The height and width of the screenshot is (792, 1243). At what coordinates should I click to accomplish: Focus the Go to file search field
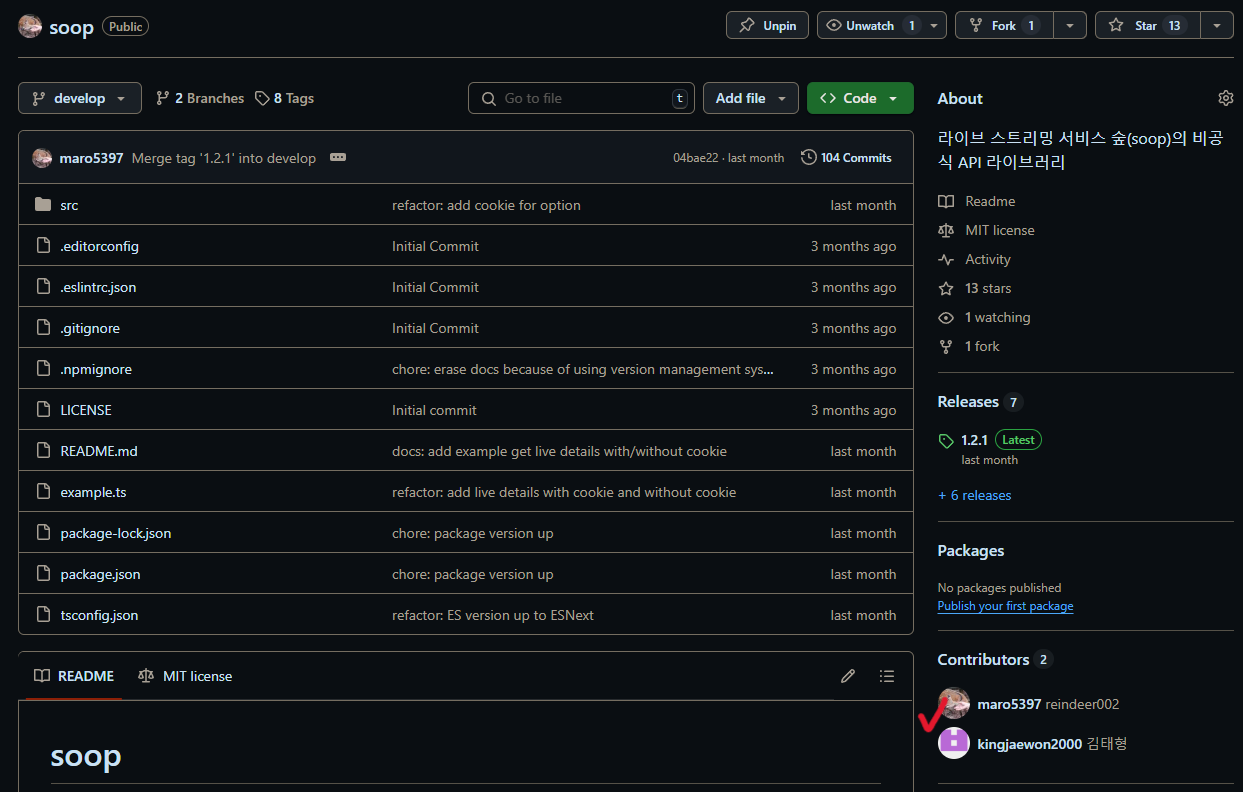pyautogui.click(x=581, y=98)
